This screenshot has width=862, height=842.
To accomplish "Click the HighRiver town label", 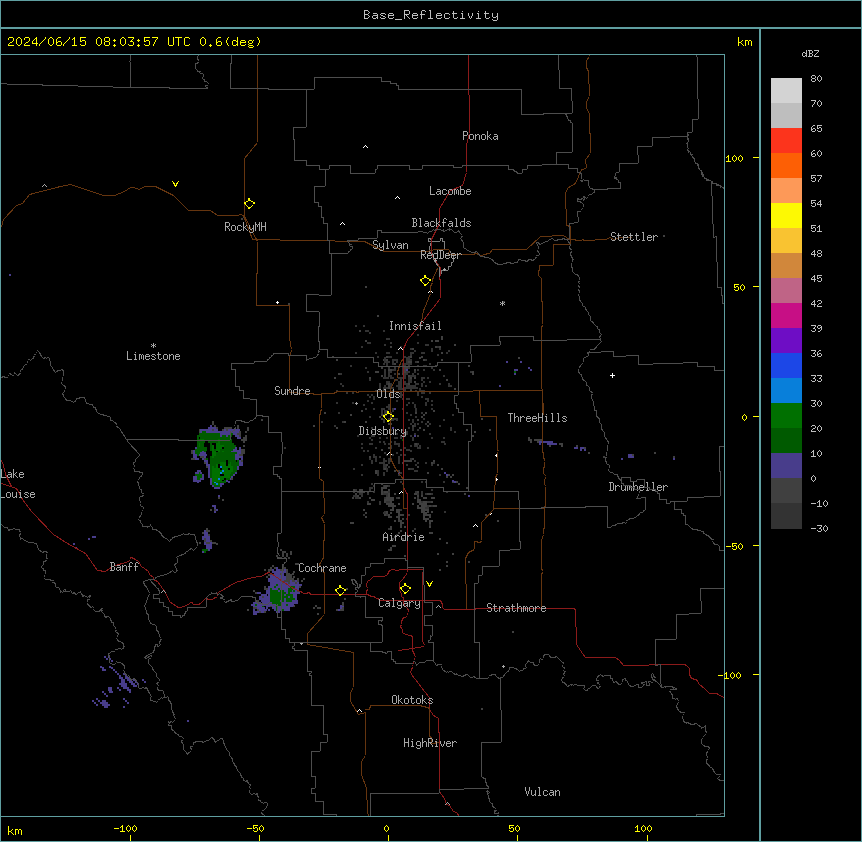I will [x=430, y=743].
